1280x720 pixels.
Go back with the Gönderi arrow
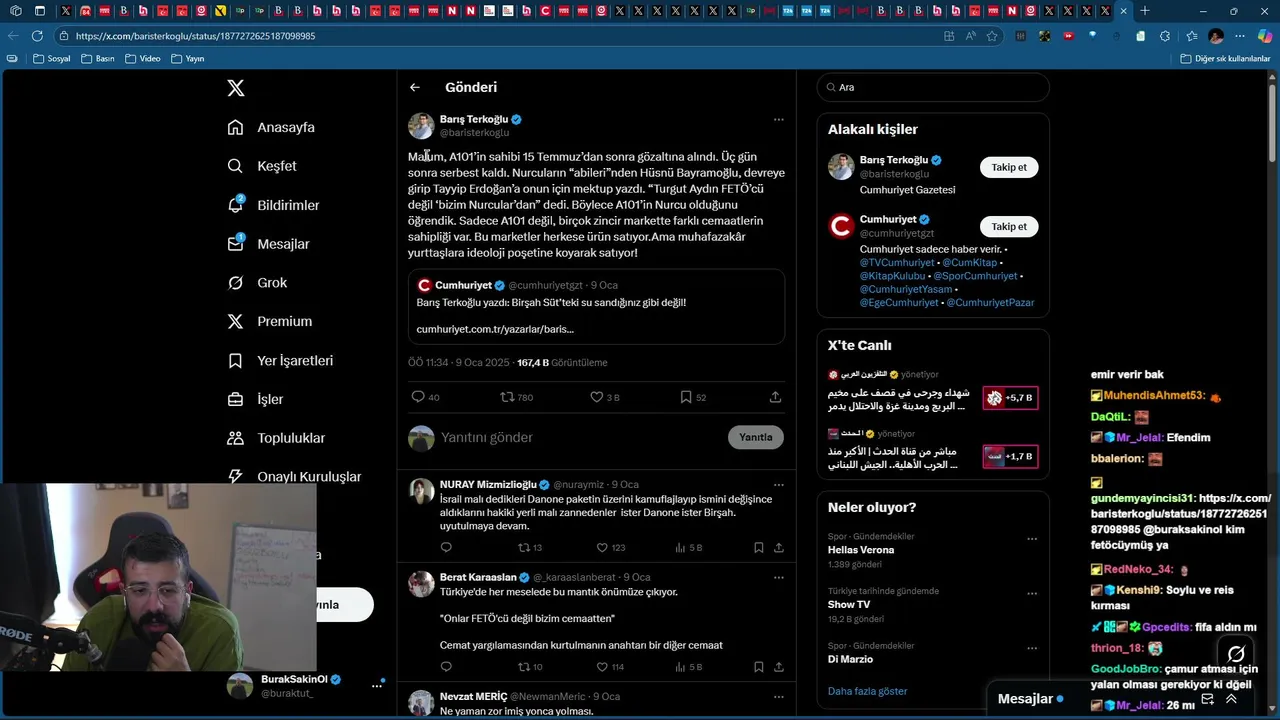tap(415, 87)
